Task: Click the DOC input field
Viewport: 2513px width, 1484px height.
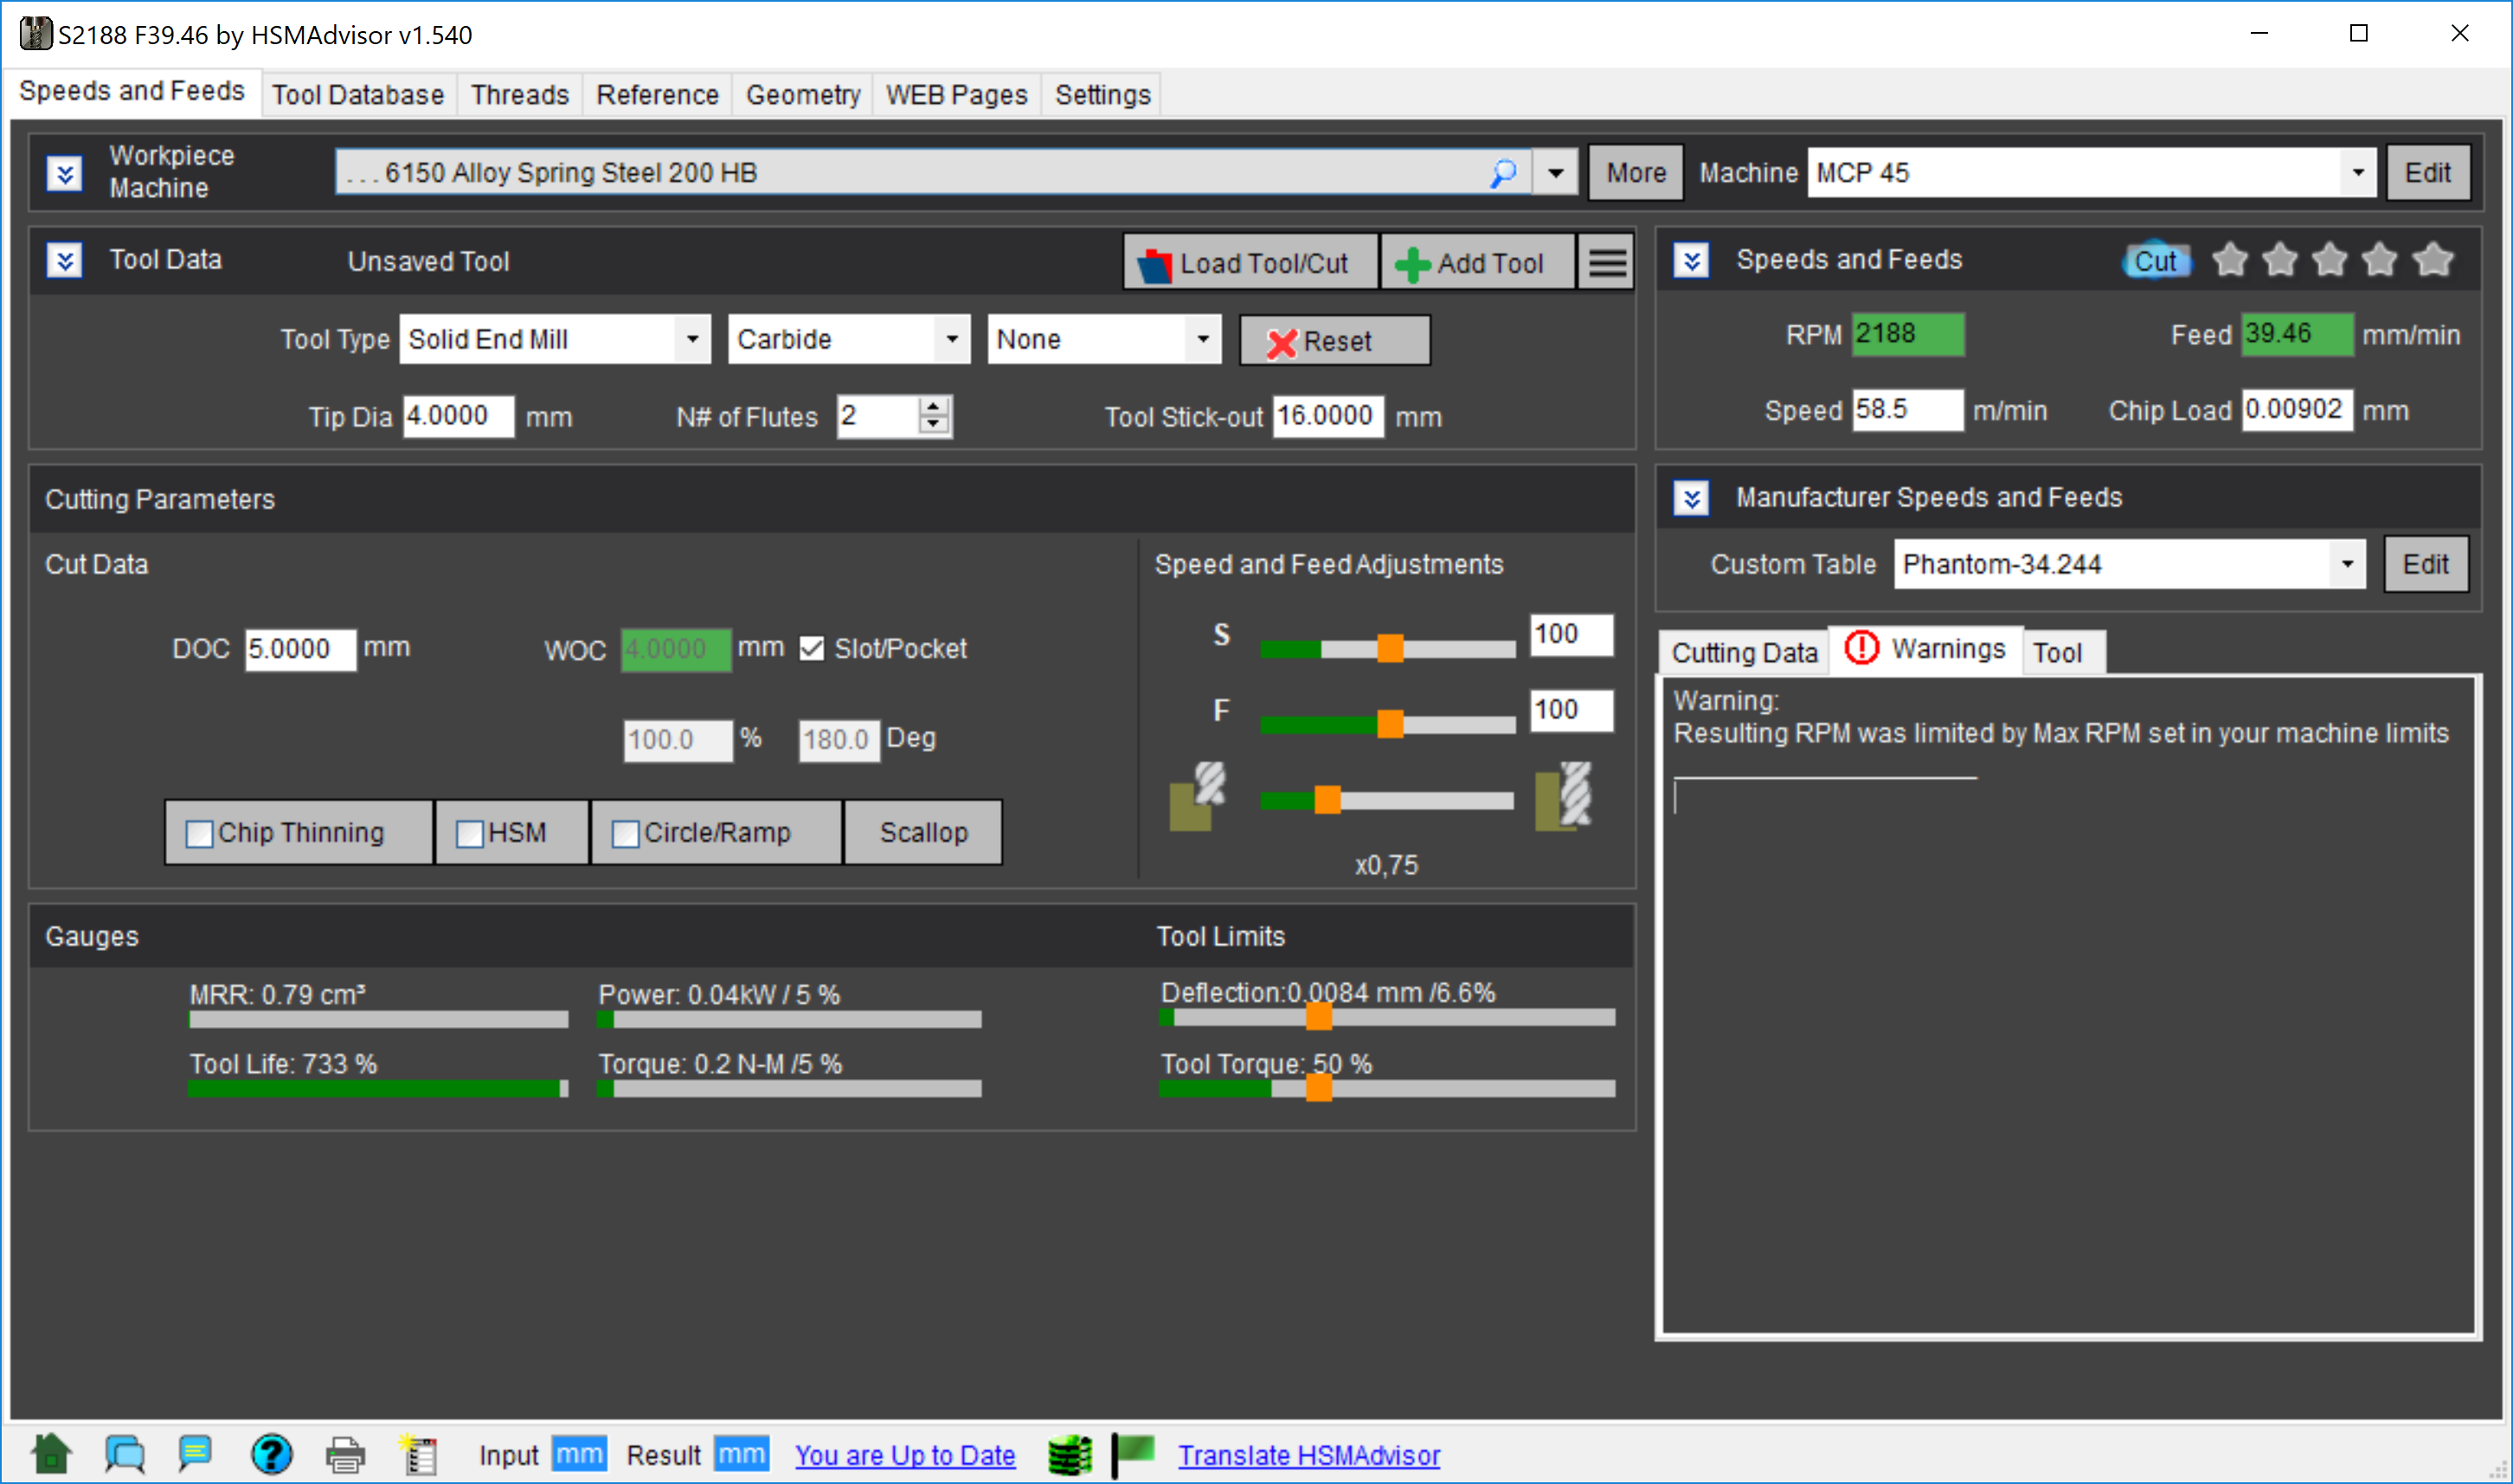Action: (x=299, y=649)
